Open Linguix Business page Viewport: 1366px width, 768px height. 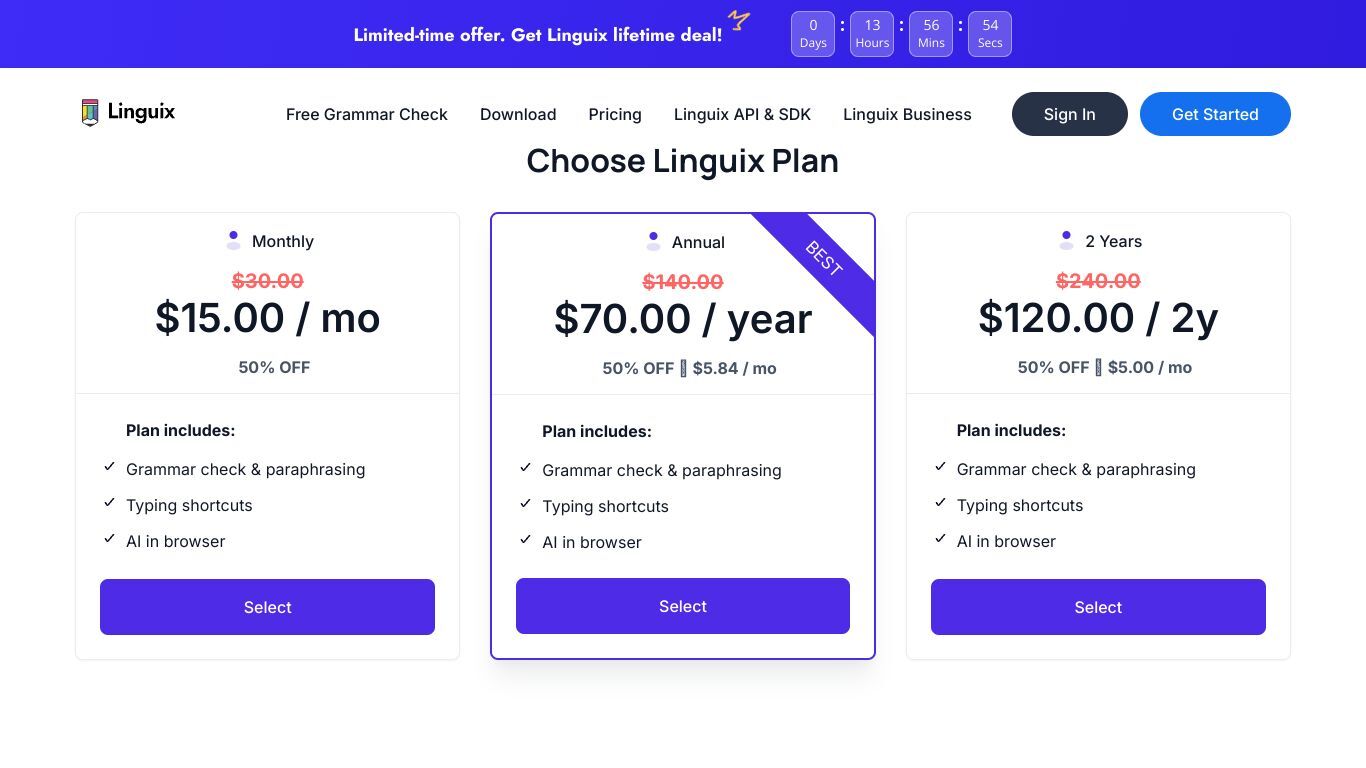(907, 114)
